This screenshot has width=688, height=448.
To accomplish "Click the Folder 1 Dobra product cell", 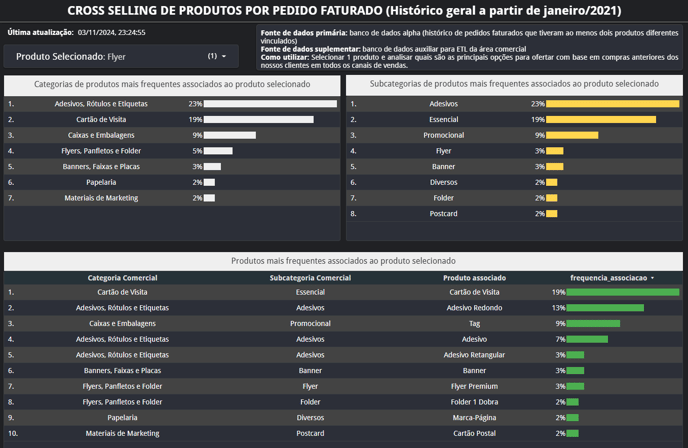I will 474,402.
